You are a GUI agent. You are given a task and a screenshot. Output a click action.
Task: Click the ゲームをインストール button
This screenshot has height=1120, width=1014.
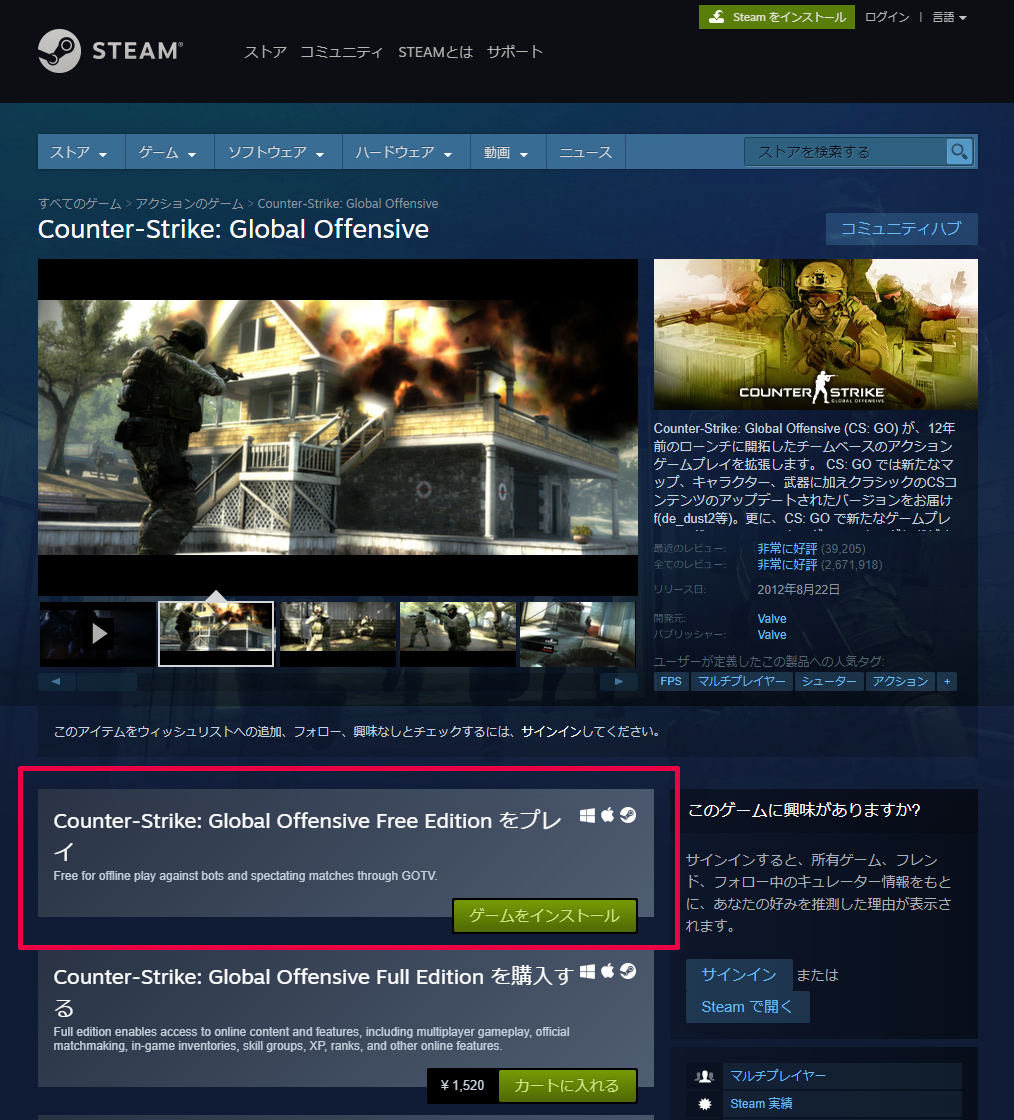[x=544, y=916]
